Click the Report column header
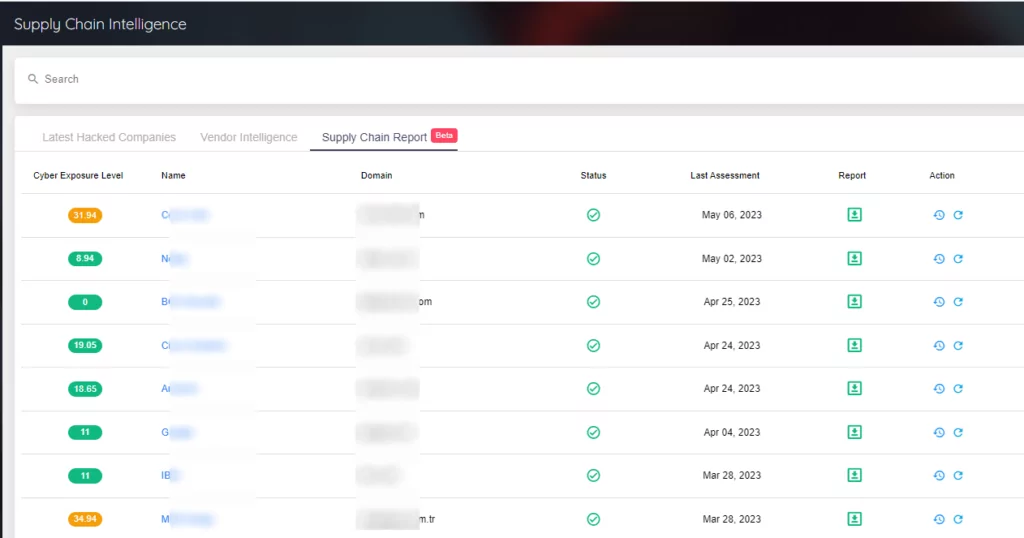Viewport: 1024px width, 538px height. click(x=852, y=175)
